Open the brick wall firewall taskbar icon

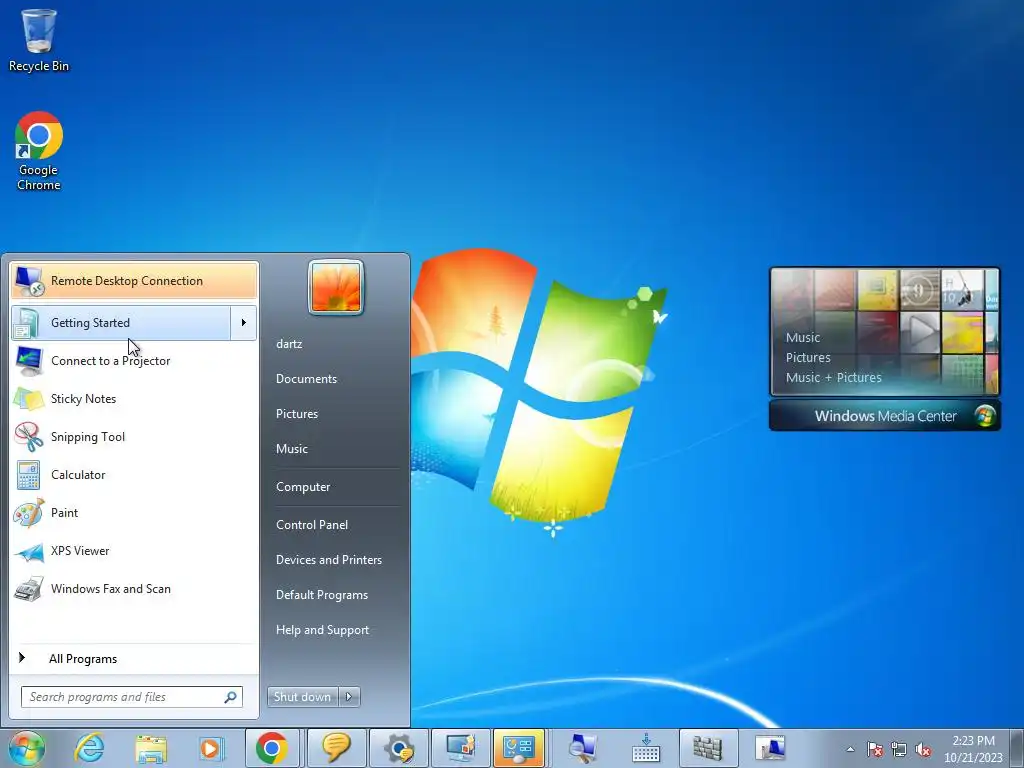[x=708, y=748]
